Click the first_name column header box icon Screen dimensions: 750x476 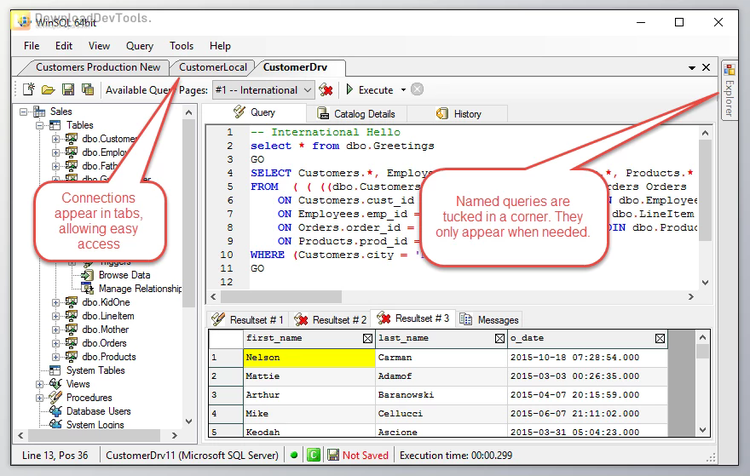pos(367,339)
